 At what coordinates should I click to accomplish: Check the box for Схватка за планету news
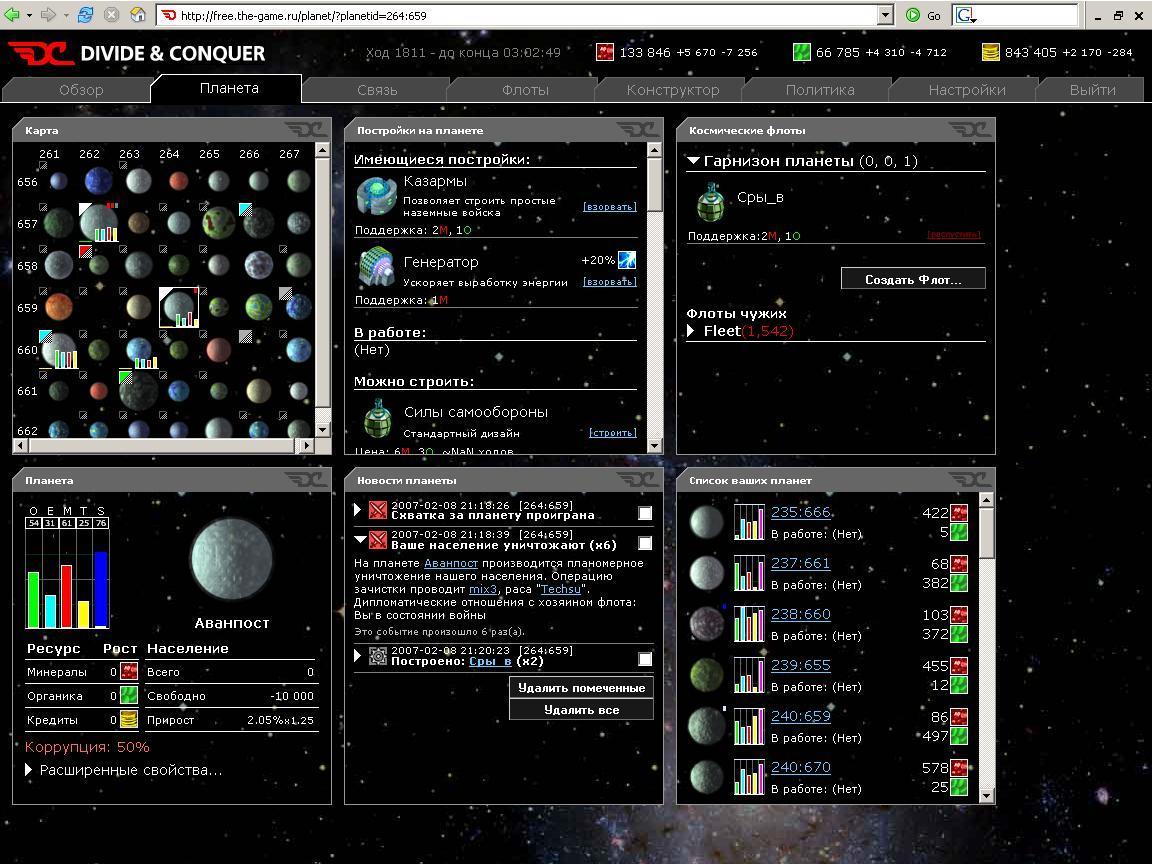click(x=645, y=513)
